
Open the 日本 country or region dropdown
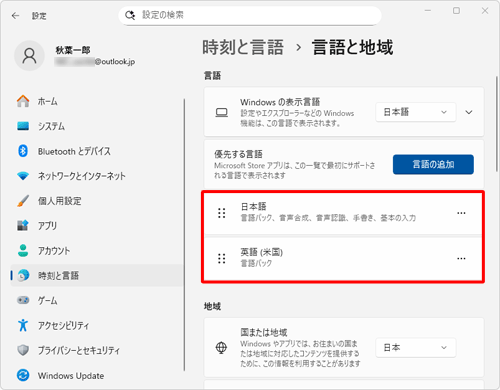coord(415,348)
